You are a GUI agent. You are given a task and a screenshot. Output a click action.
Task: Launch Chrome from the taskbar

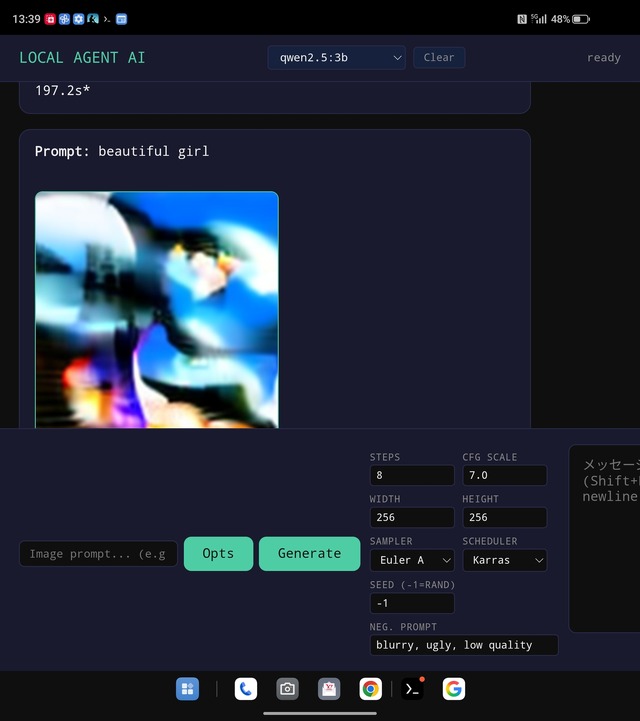(x=371, y=689)
